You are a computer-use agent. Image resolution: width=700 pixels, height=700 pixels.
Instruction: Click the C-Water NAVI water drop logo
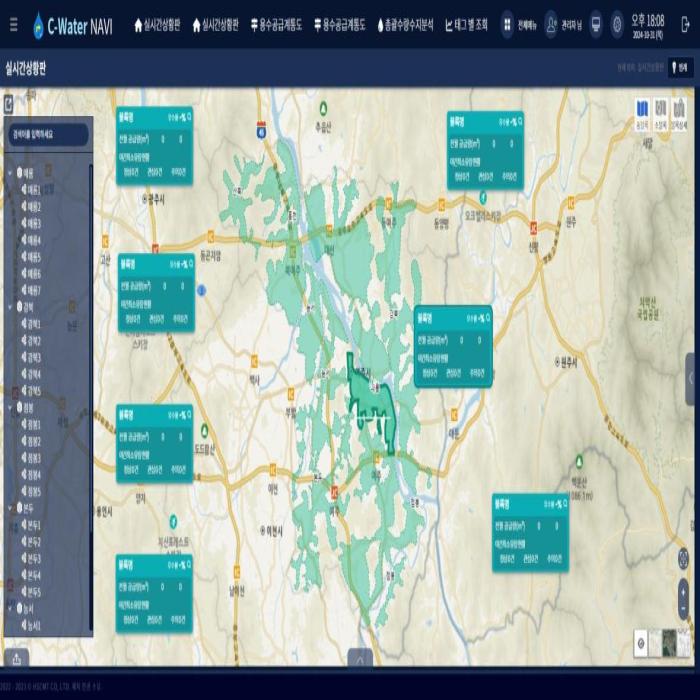pos(38,25)
